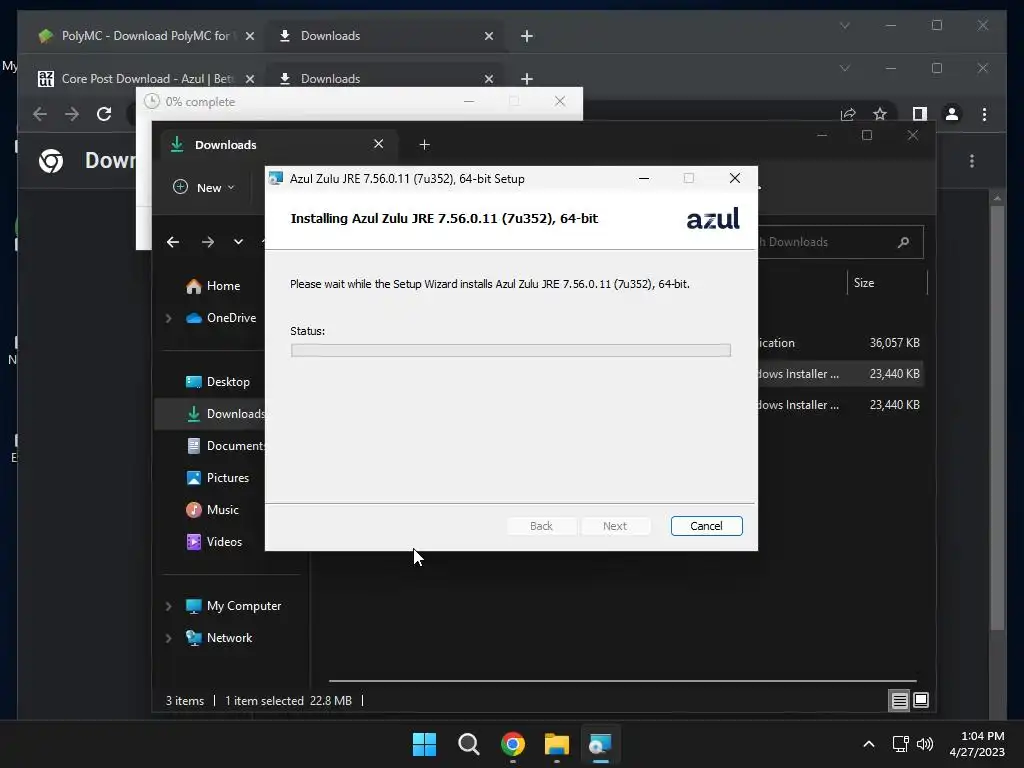
Task: Open Chrome from taskbar
Action: point(513,744)
